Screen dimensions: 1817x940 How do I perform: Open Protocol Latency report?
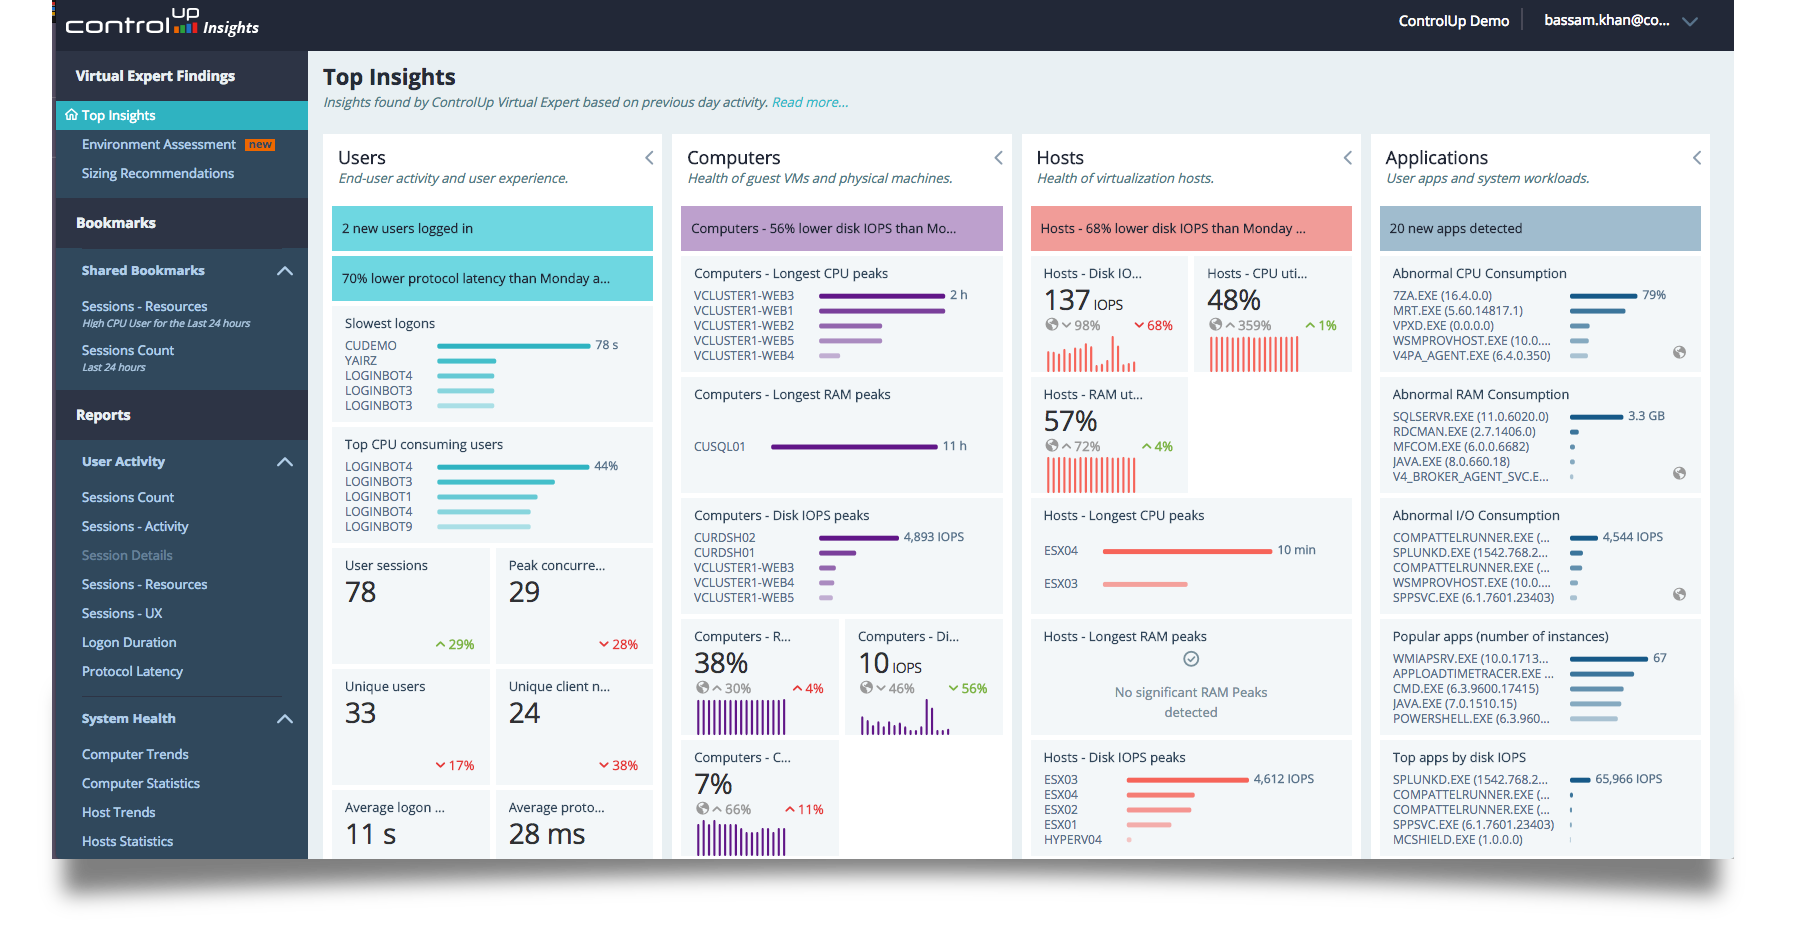point(132,672)
